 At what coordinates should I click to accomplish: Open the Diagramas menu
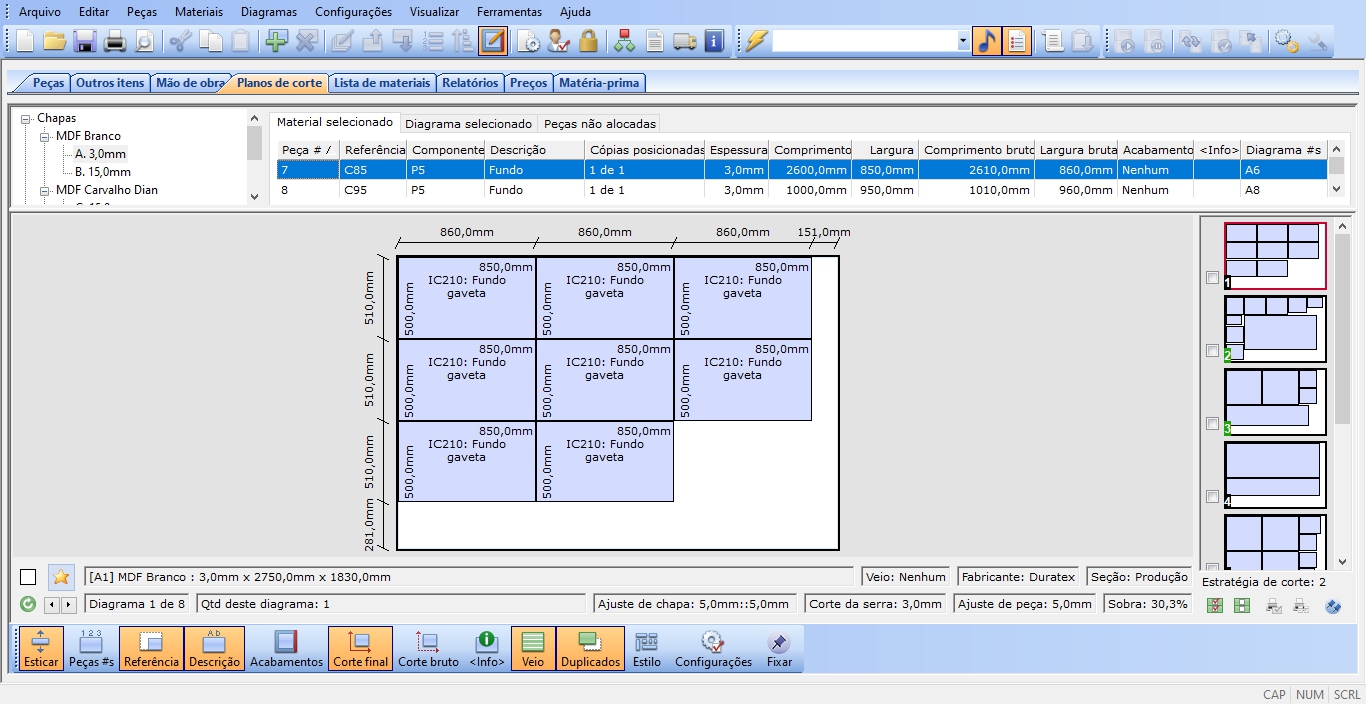coord(268,12)
